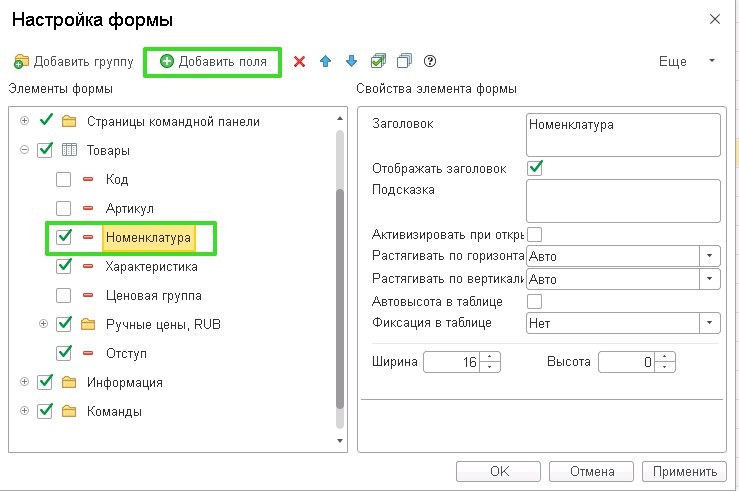This screenshot has height=491, width=739.
Task: Click the tree vertical scrollbar thumb
Action: point(340,299)
